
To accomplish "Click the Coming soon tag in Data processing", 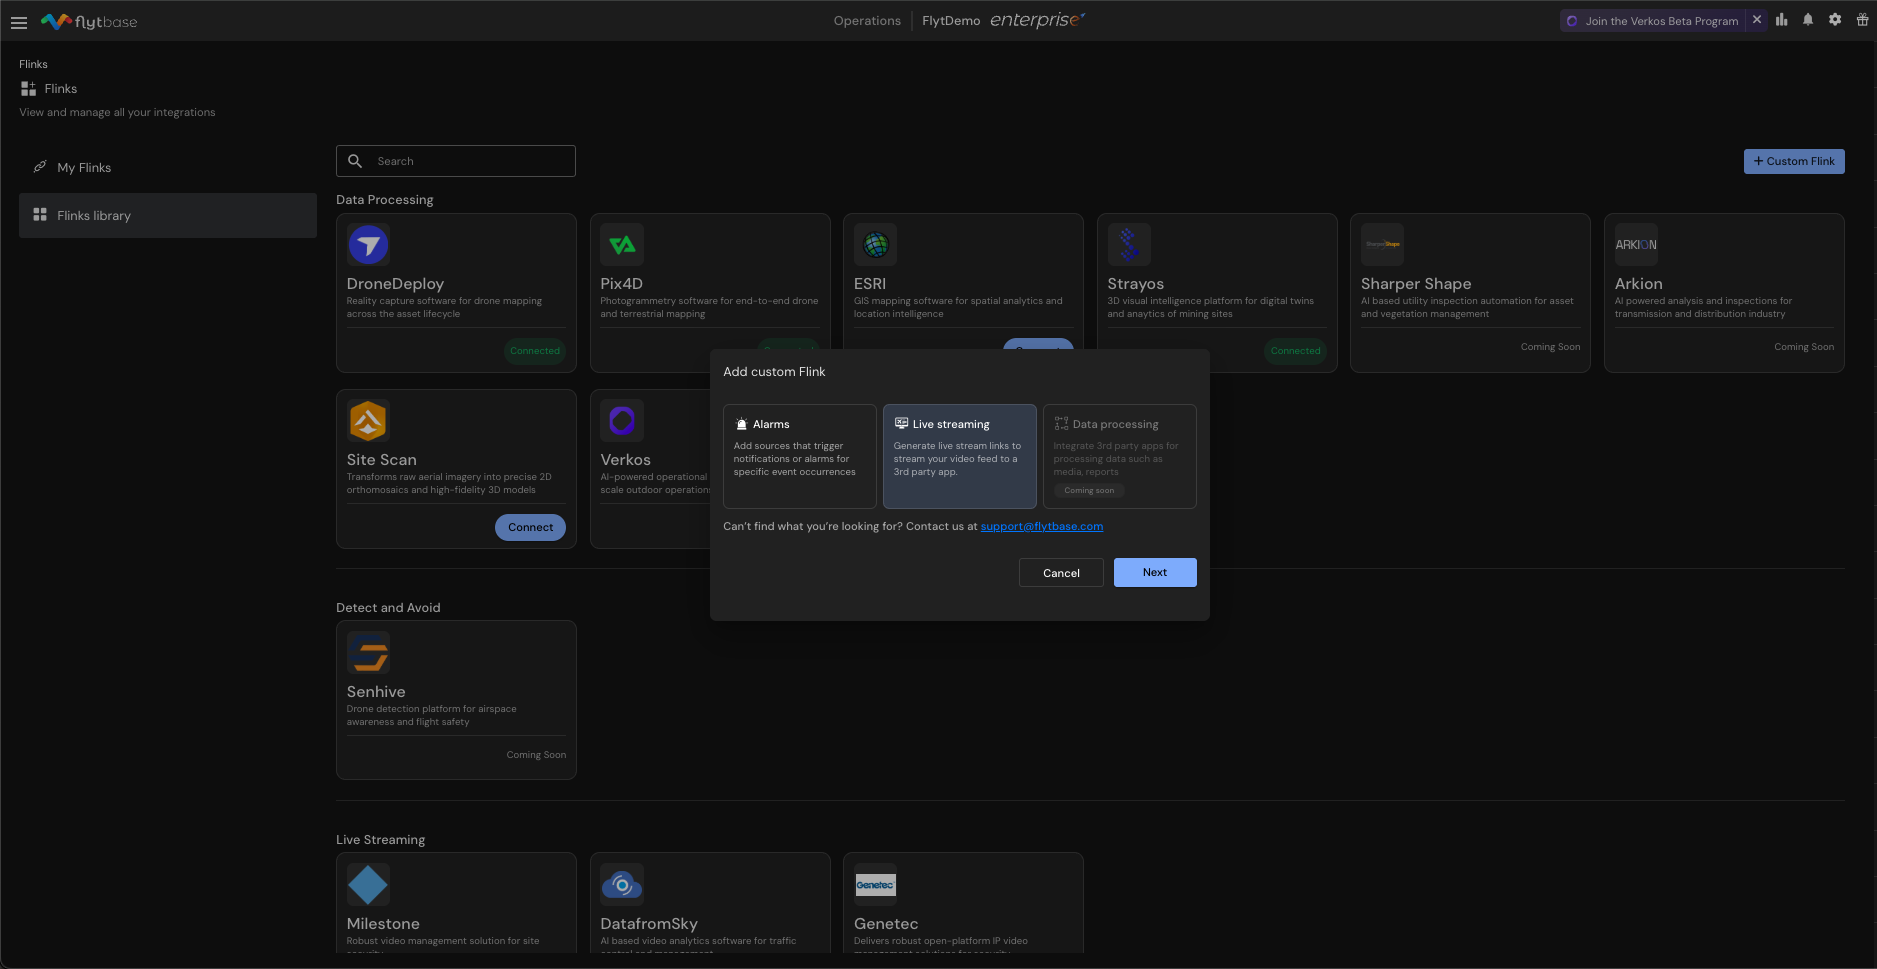I will click(1089, 490).
